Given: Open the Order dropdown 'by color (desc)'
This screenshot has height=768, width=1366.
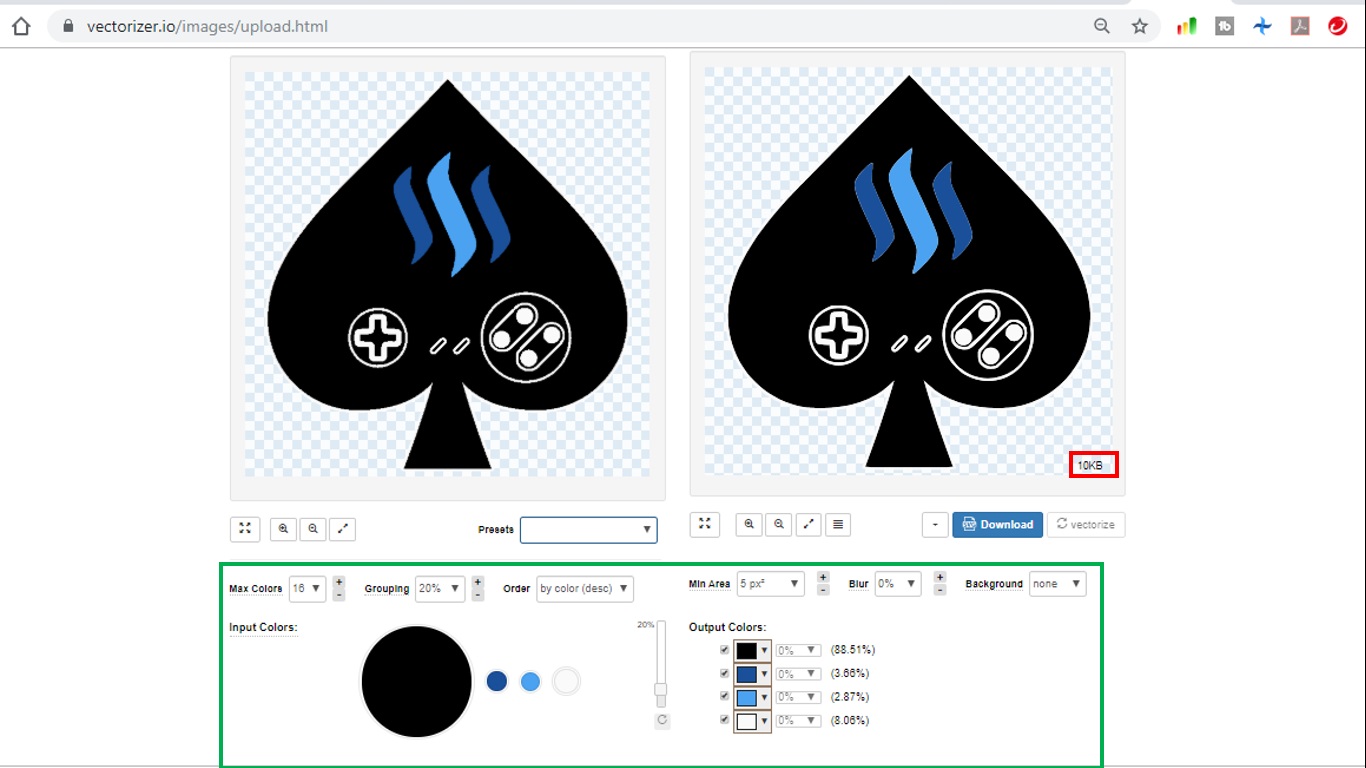Looking at the screenshot, I should pyautogui.click(x=585, y=588).
